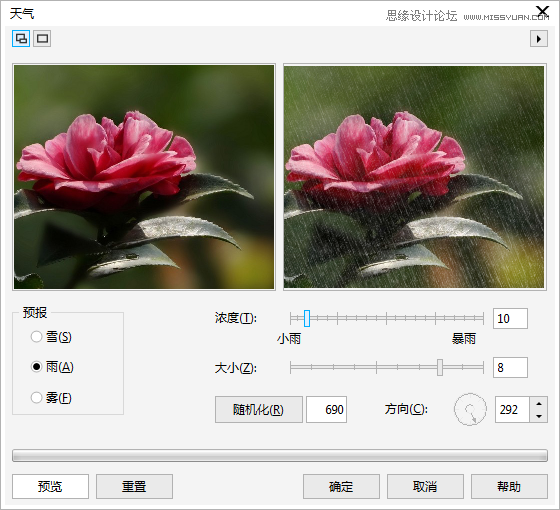
Task: Click the 方向(C): label
Action: 406,409
